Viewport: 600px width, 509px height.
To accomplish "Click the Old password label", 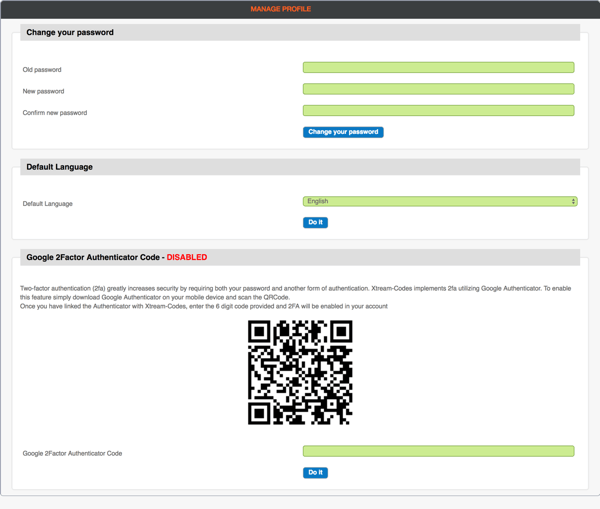I will click(x=42, y=70).
